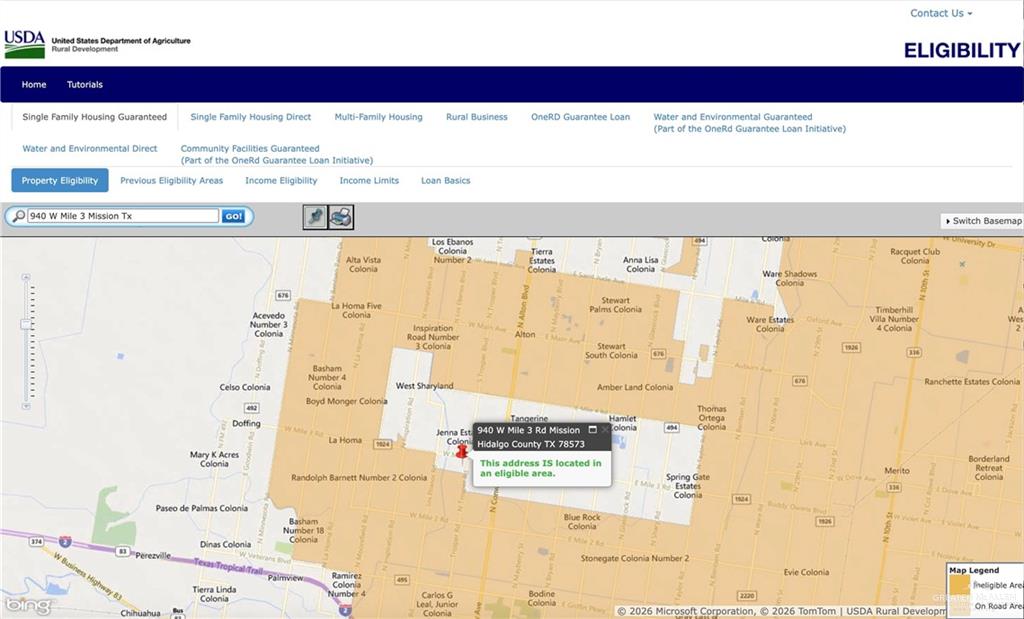Switch to the Income Eligibility tab
This screenshot has height=619, width=1024.
click(x=281, y=181)
